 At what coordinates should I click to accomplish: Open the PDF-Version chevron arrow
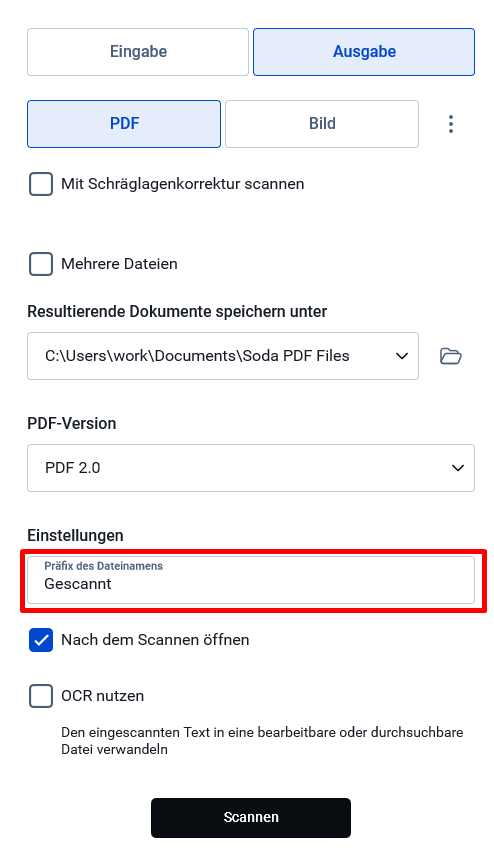[458, 468]
